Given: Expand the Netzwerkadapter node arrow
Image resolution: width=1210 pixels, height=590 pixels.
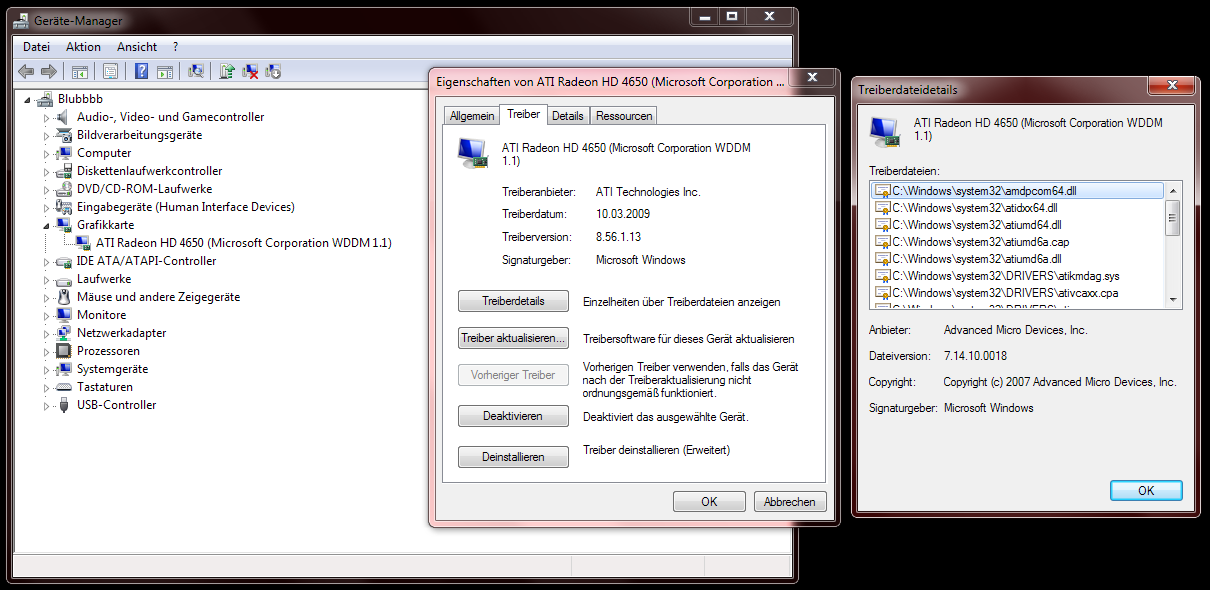Looking at the screenshot, I should point(45,333).
